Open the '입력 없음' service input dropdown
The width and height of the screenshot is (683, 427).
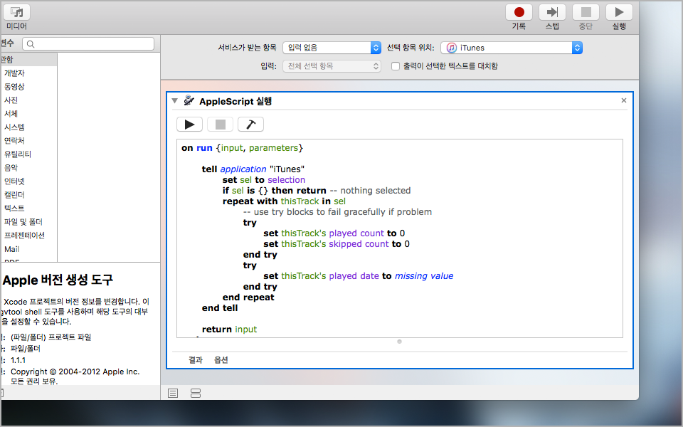(x=332, y=47)
